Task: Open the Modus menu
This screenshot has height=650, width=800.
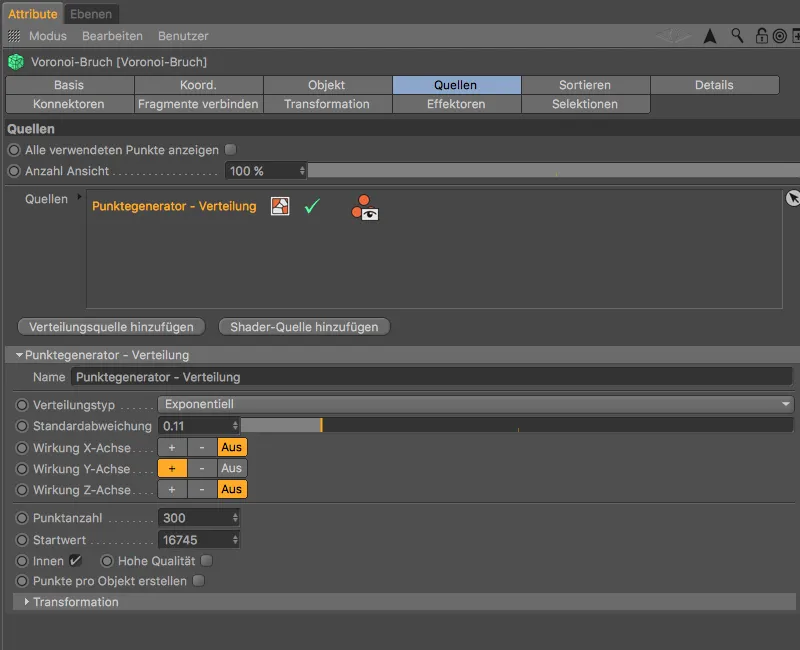Action: pos(48,36)
